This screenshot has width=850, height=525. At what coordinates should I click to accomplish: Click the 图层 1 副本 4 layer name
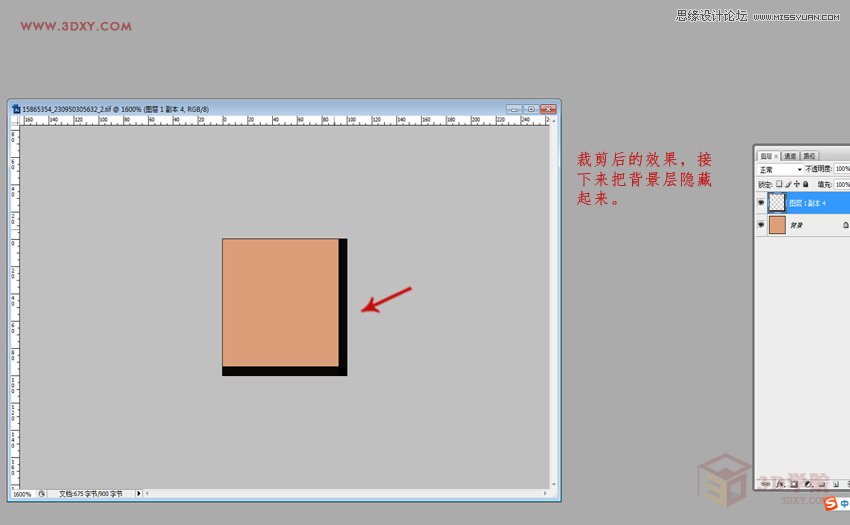click(807, 203)
